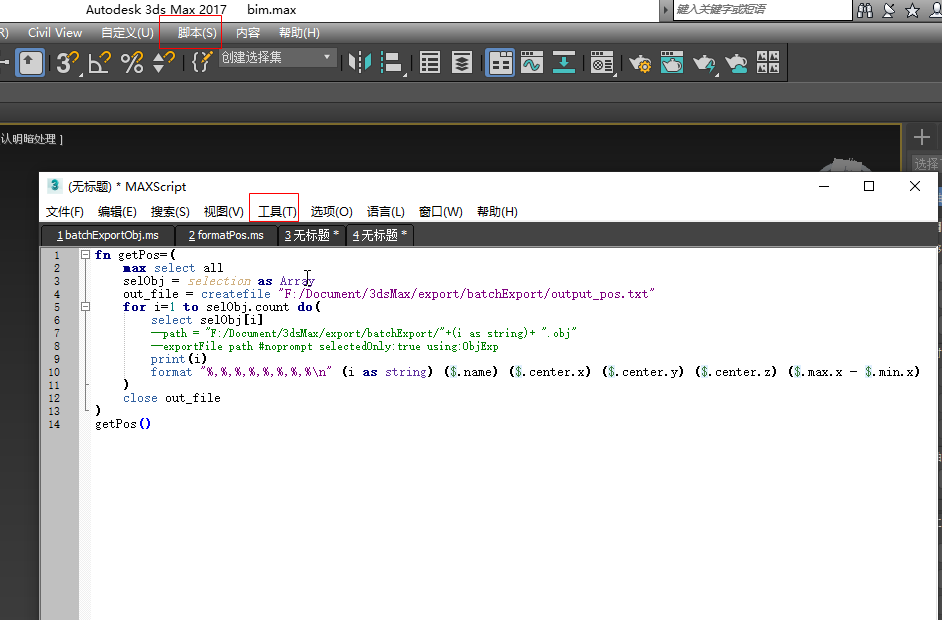
Task: Switch to the 4 无标题 tab
Action: [x=380, y=236]
